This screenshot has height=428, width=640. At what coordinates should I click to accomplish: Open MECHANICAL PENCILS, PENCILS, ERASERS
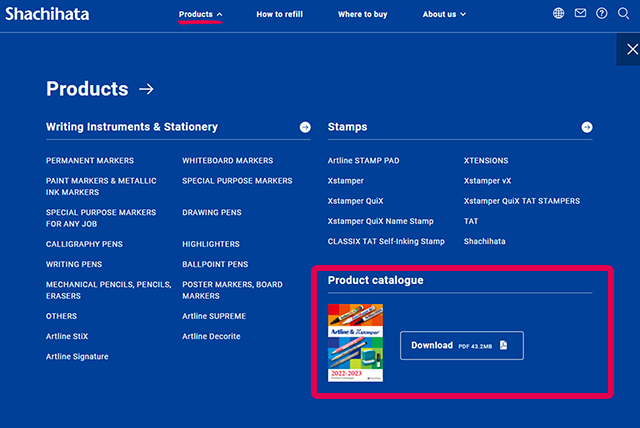tap(109, 290)
